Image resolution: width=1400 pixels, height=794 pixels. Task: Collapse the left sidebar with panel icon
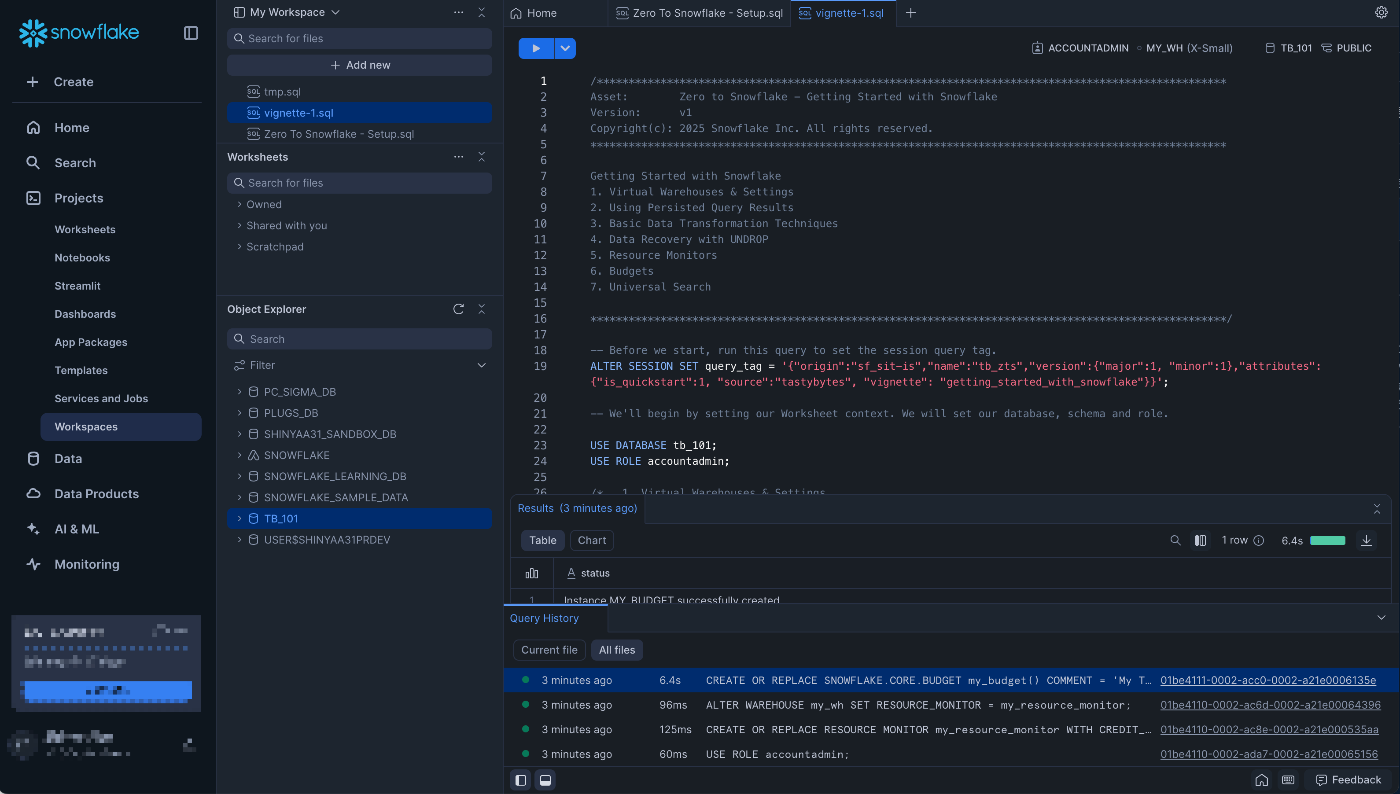191,33
